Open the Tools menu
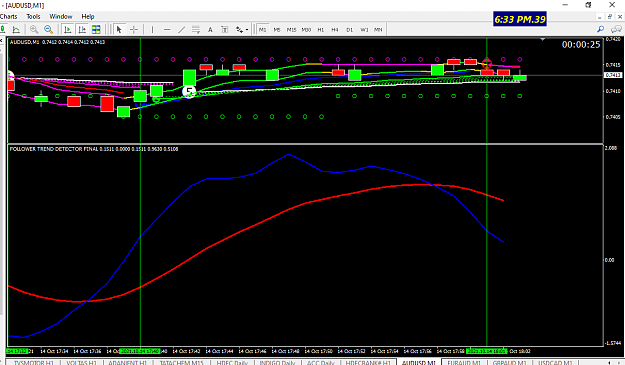Image resolution: width=625 pixels, height=365 pixels. (x=33, y=16)
